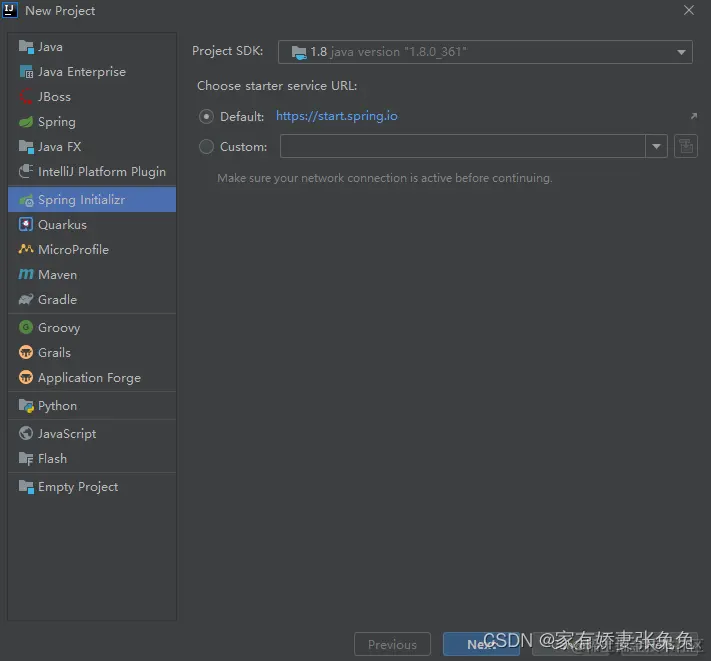Click the Empty Project folder icon
This screenshot has width=711, height=661.
click(26, 487)
